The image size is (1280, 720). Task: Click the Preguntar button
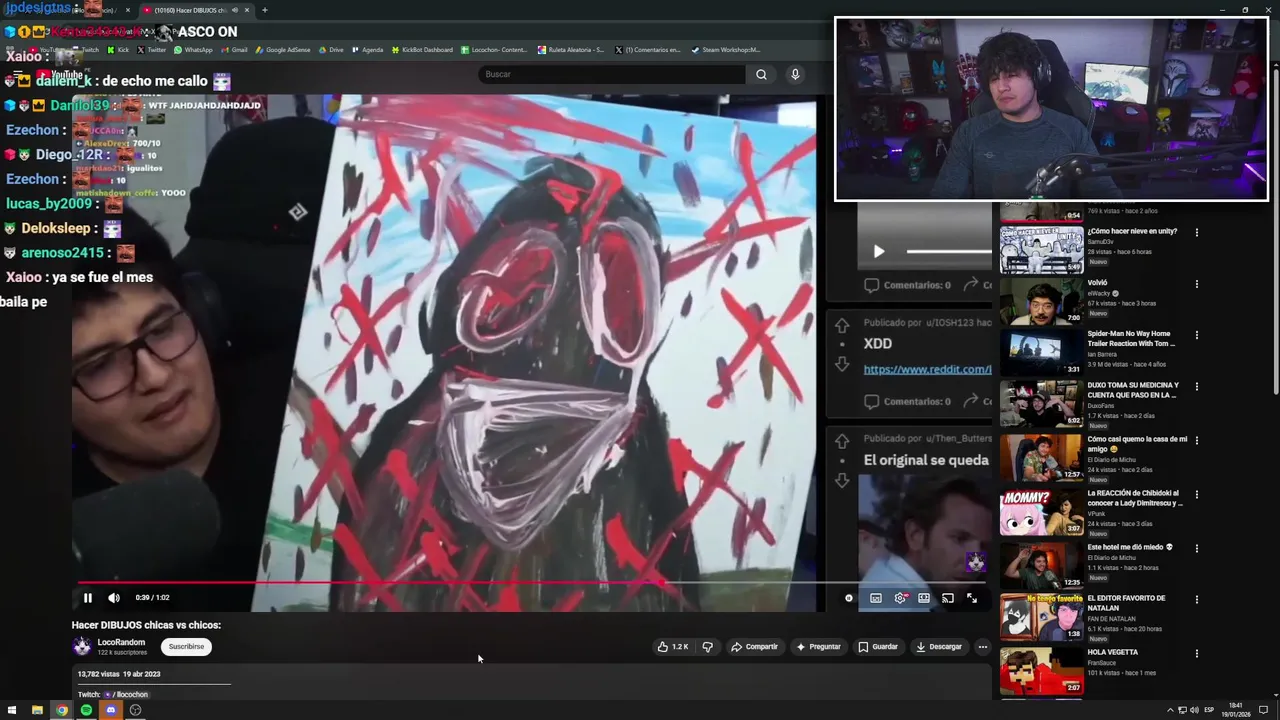click(x=818, y=647)
